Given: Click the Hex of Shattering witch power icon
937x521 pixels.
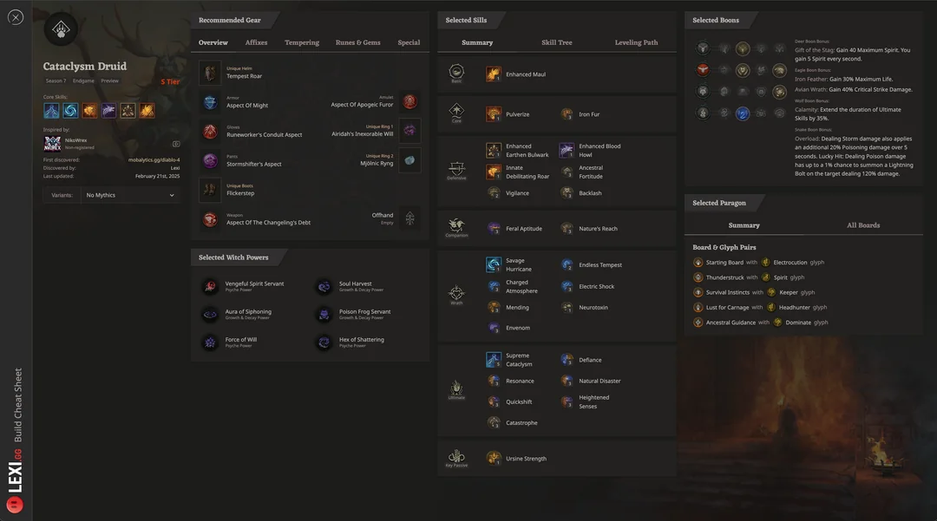Looking at the screenshot, I should point(324,342).
